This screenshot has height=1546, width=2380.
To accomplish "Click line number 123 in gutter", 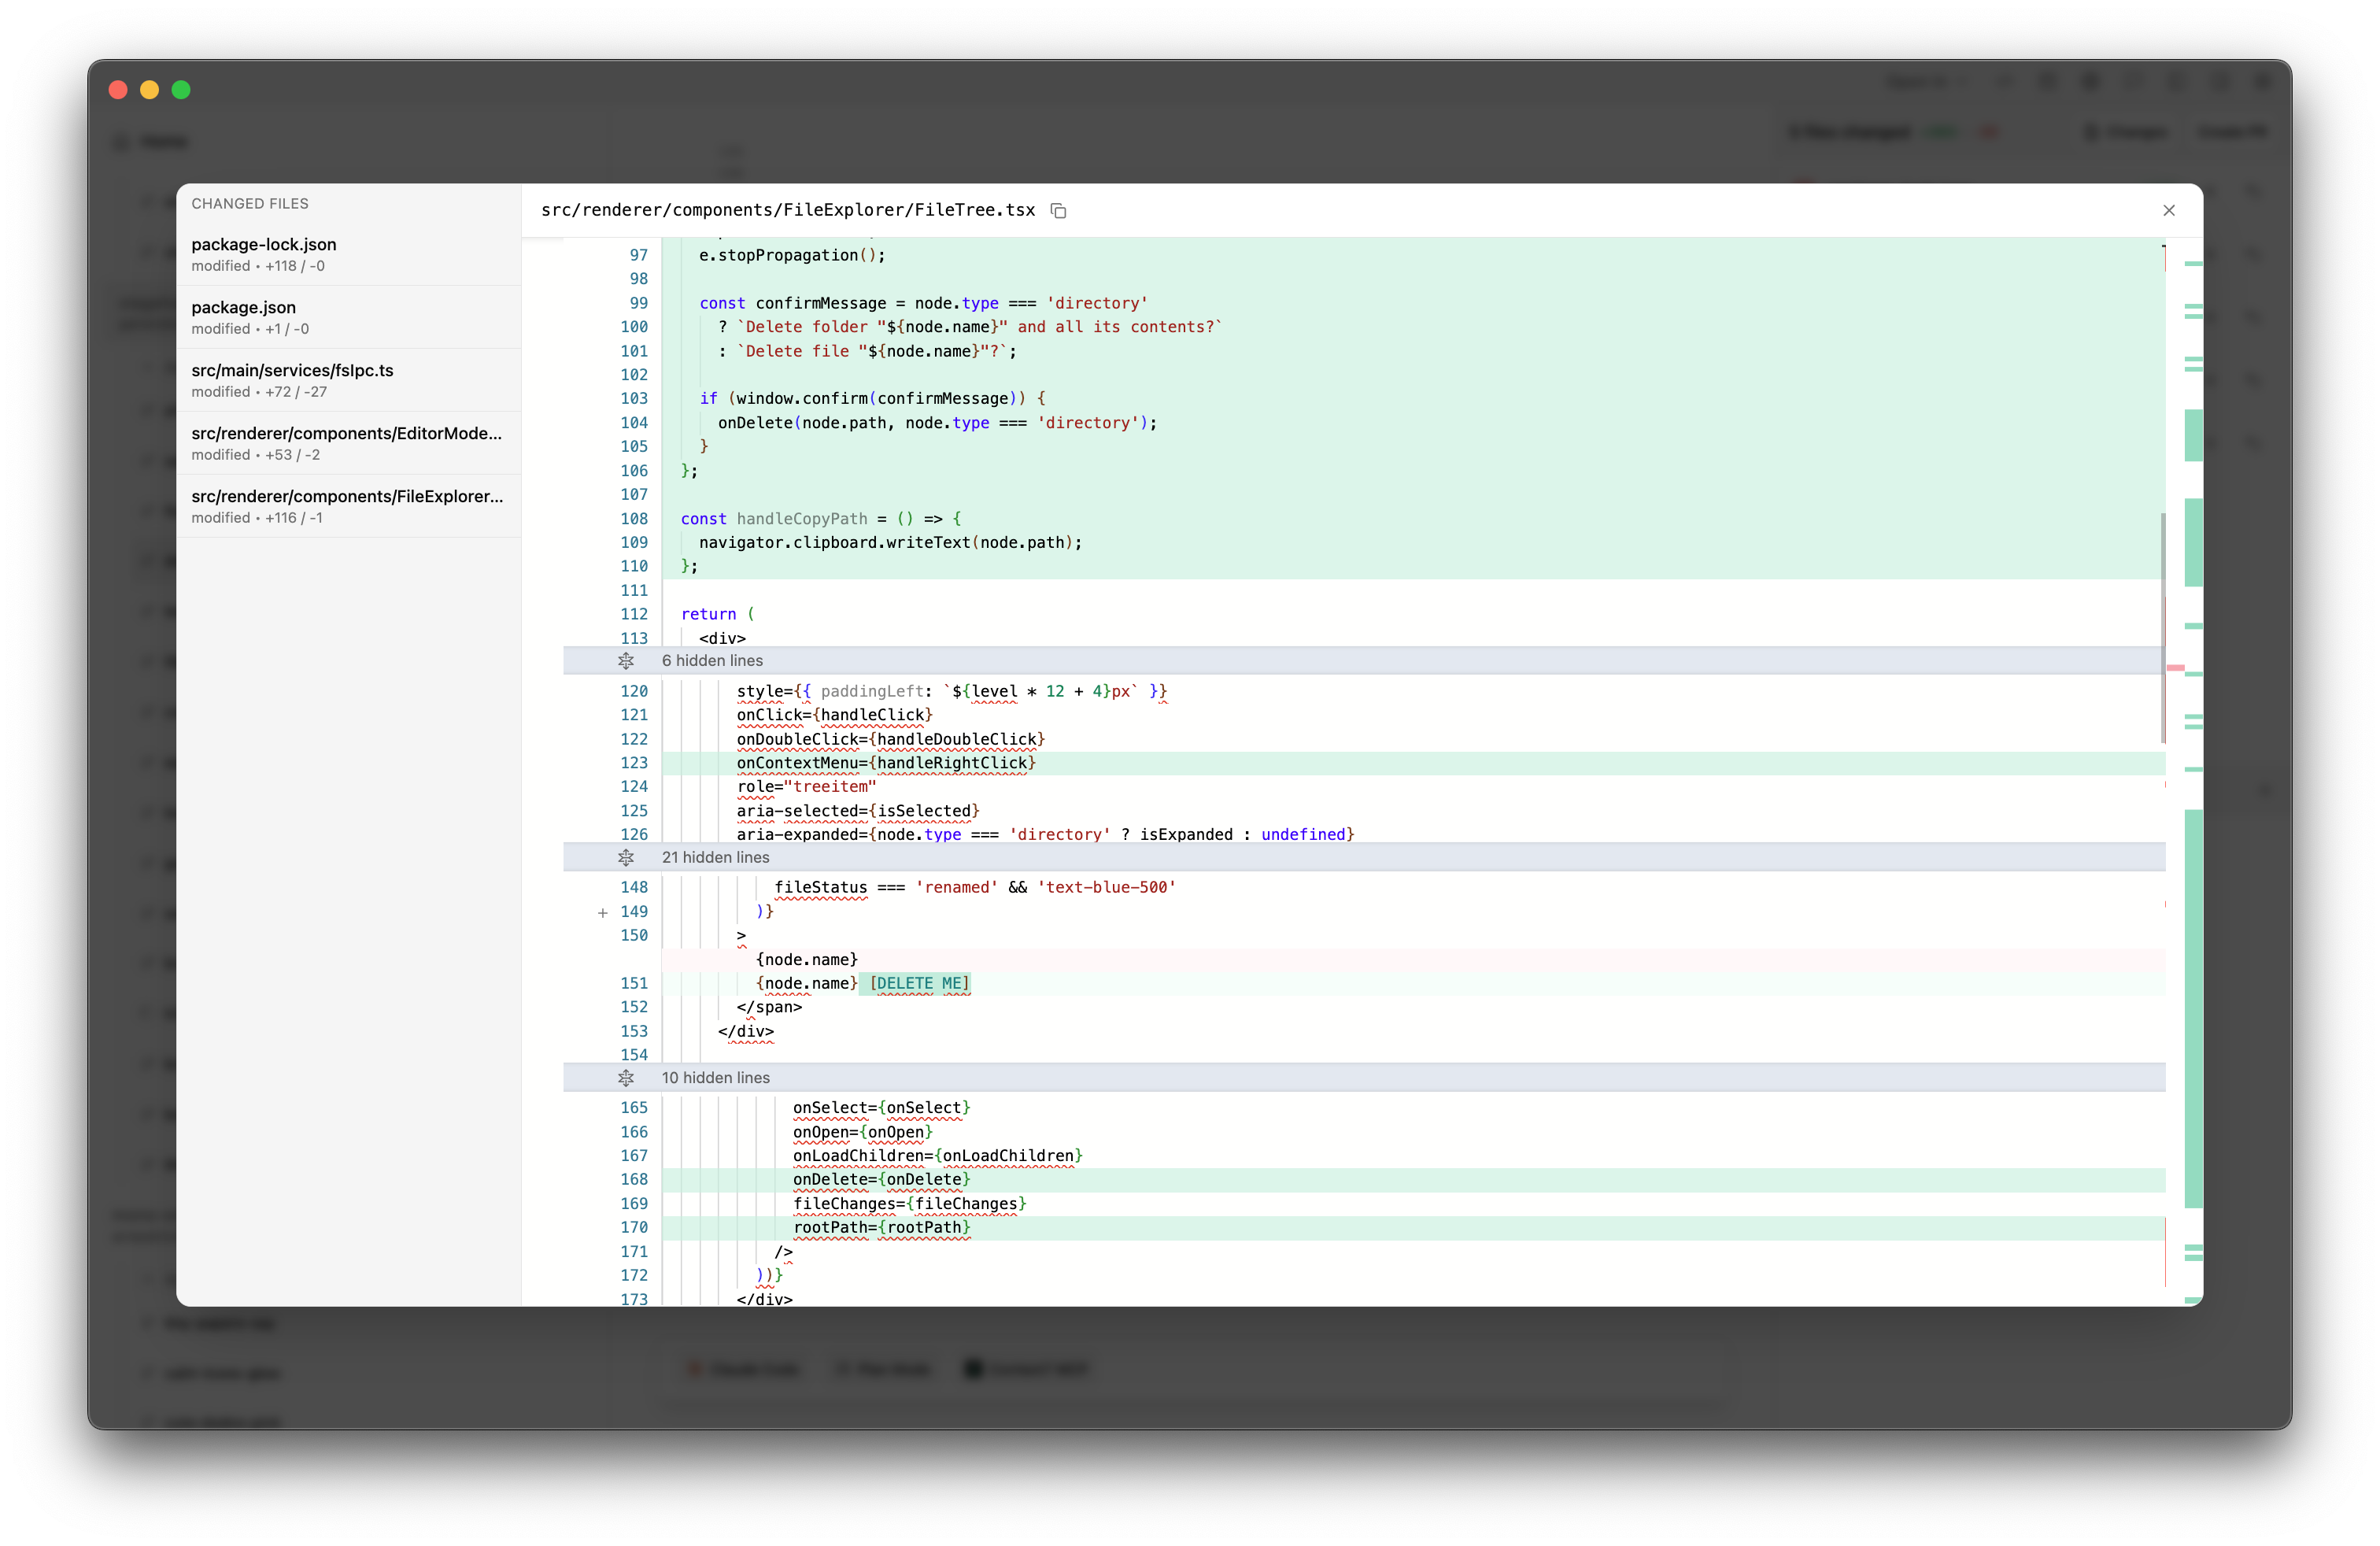I will [634, 763].
